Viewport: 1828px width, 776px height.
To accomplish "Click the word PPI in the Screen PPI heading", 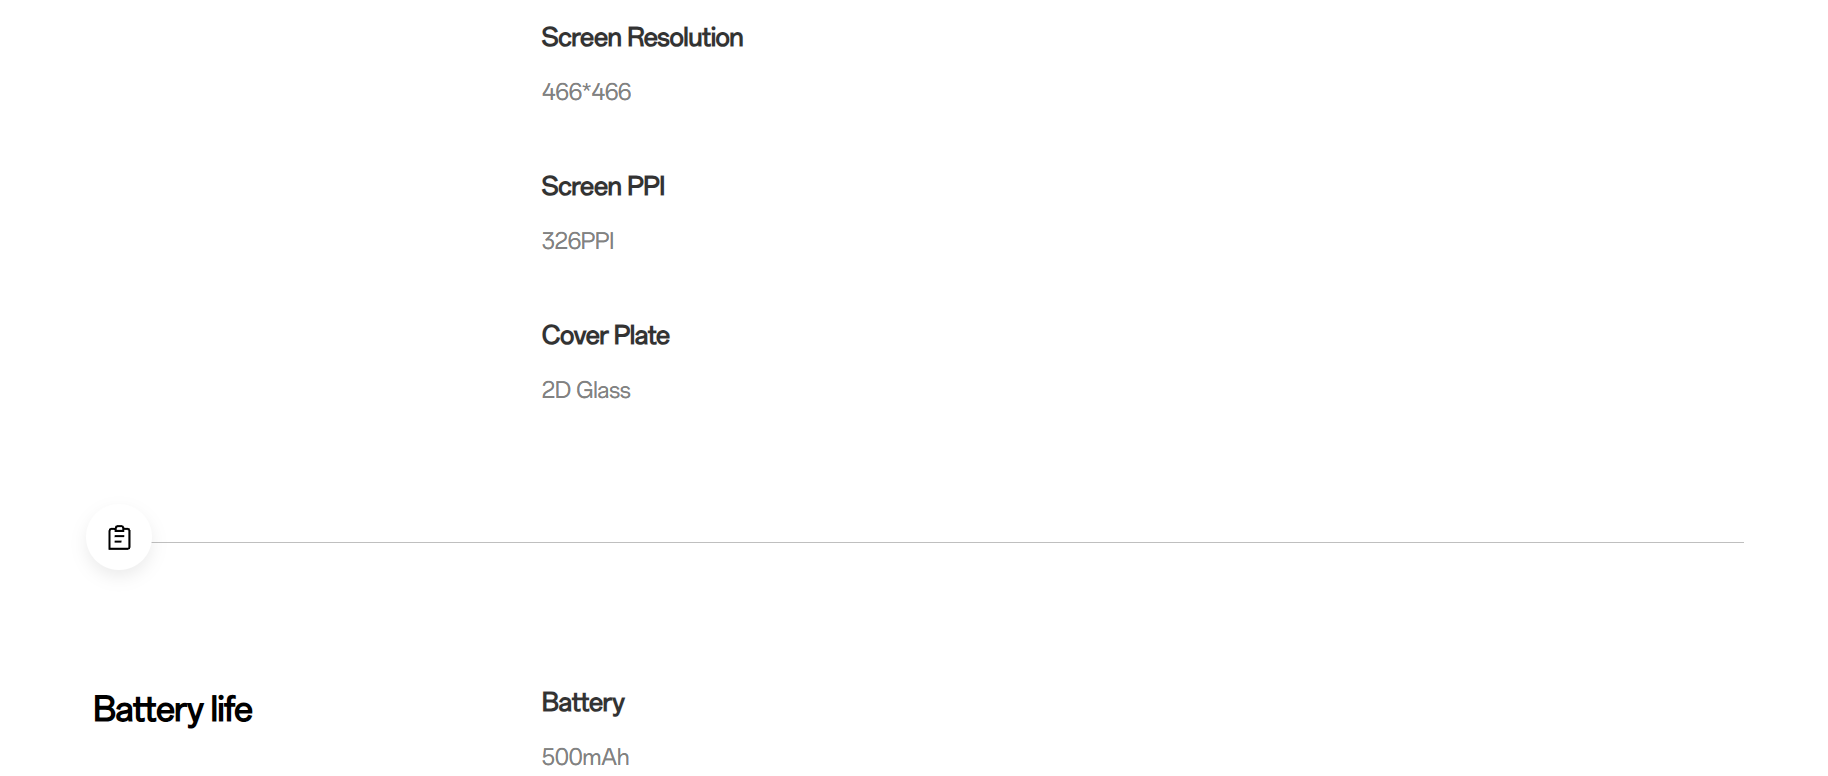I will (x=646, y=187).
